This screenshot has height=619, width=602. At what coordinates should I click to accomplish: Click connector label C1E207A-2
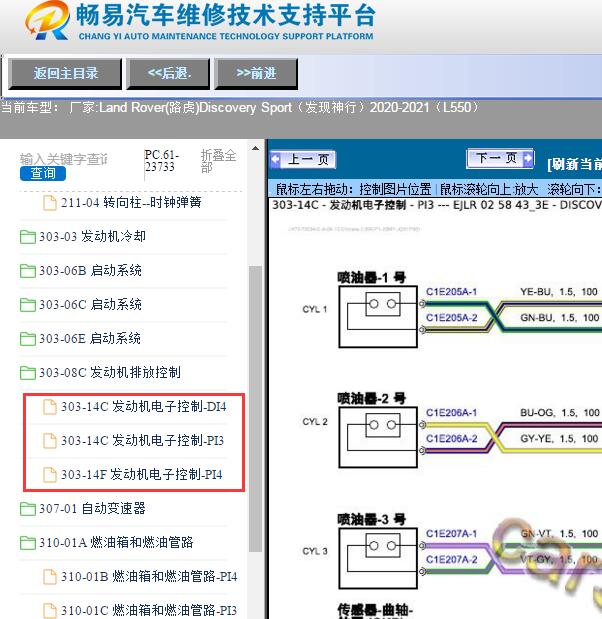click(x=451, y=559)
